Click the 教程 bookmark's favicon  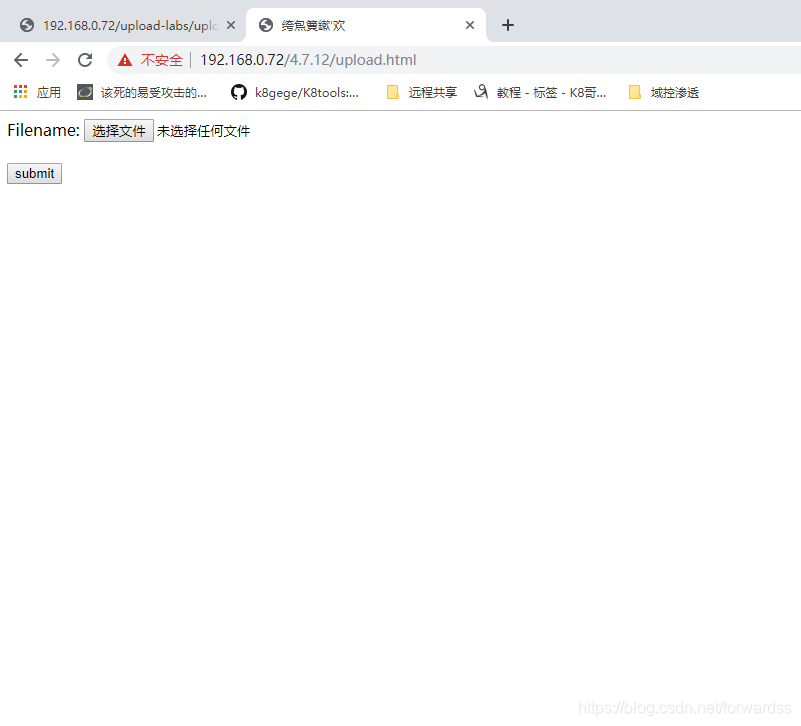481,92
